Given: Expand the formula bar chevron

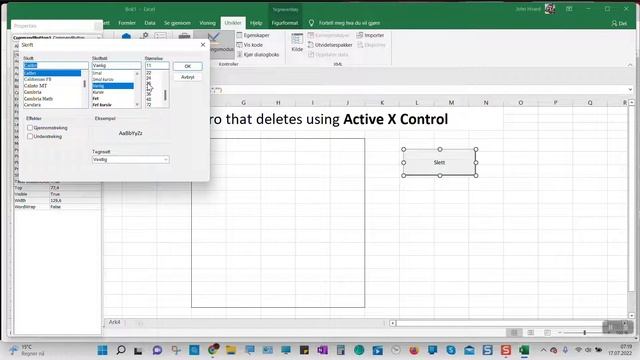Looking at the screenshot, I should pyautogui.click(x=630, y=89).
